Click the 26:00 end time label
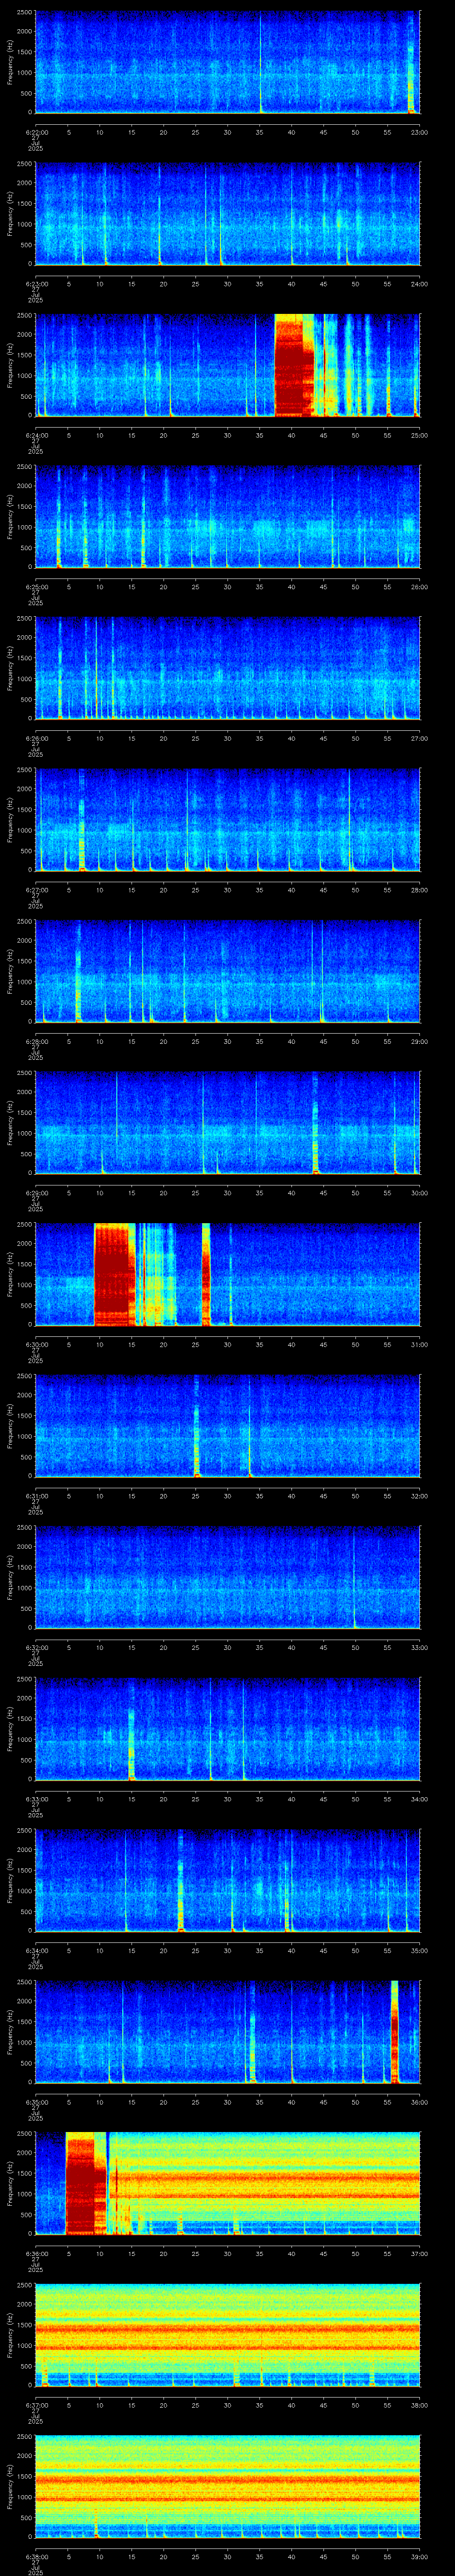 [x=419, y=586]
